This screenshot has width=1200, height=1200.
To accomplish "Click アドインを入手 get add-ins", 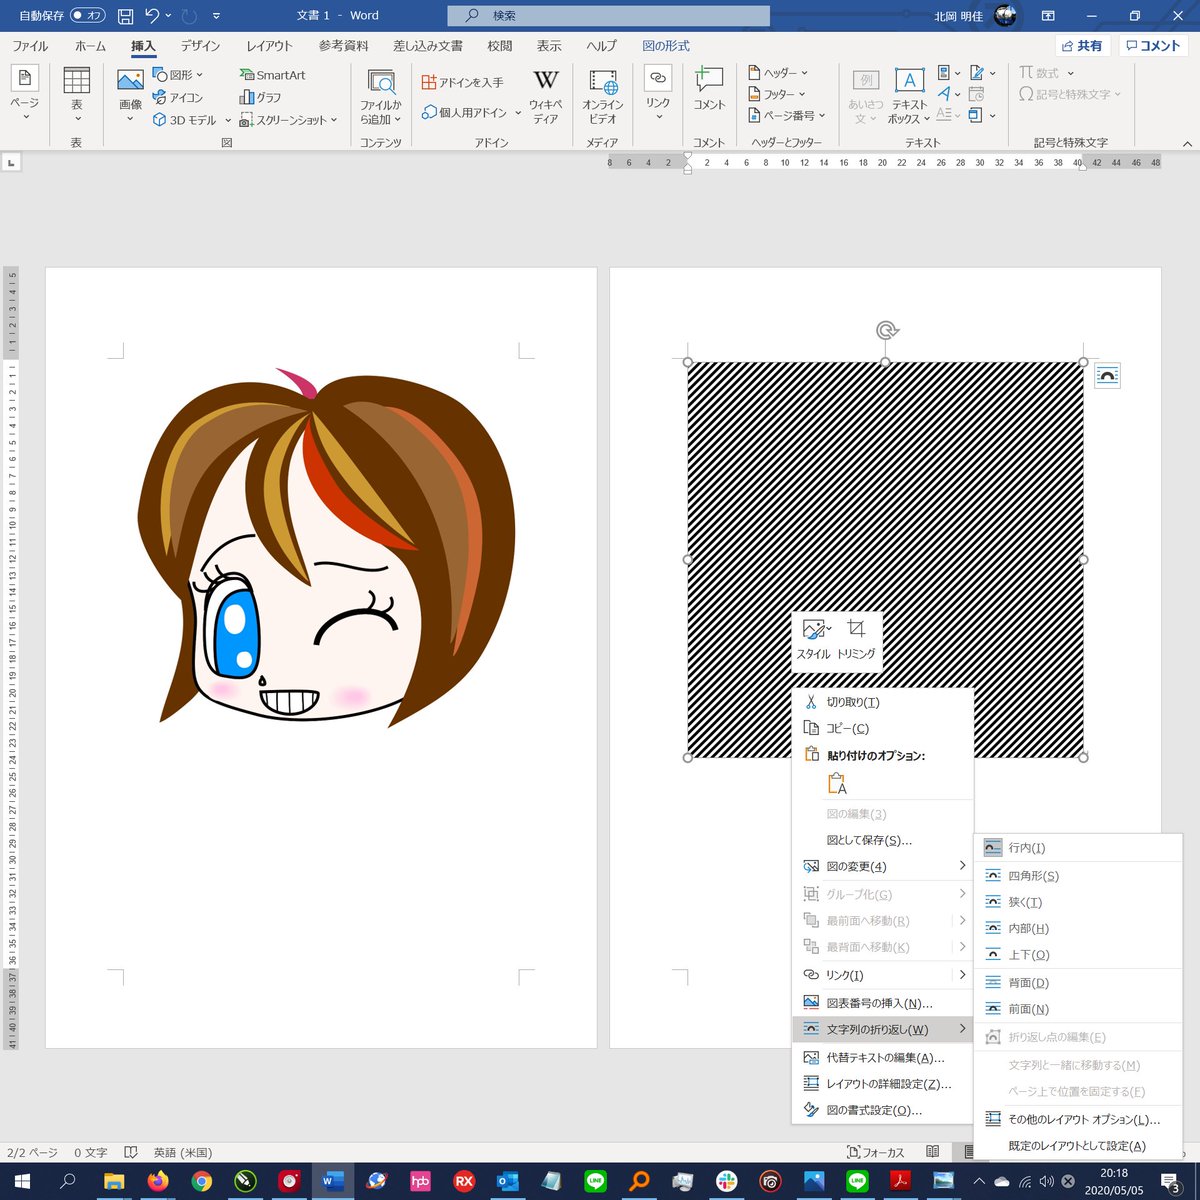I will pos(462,82).
